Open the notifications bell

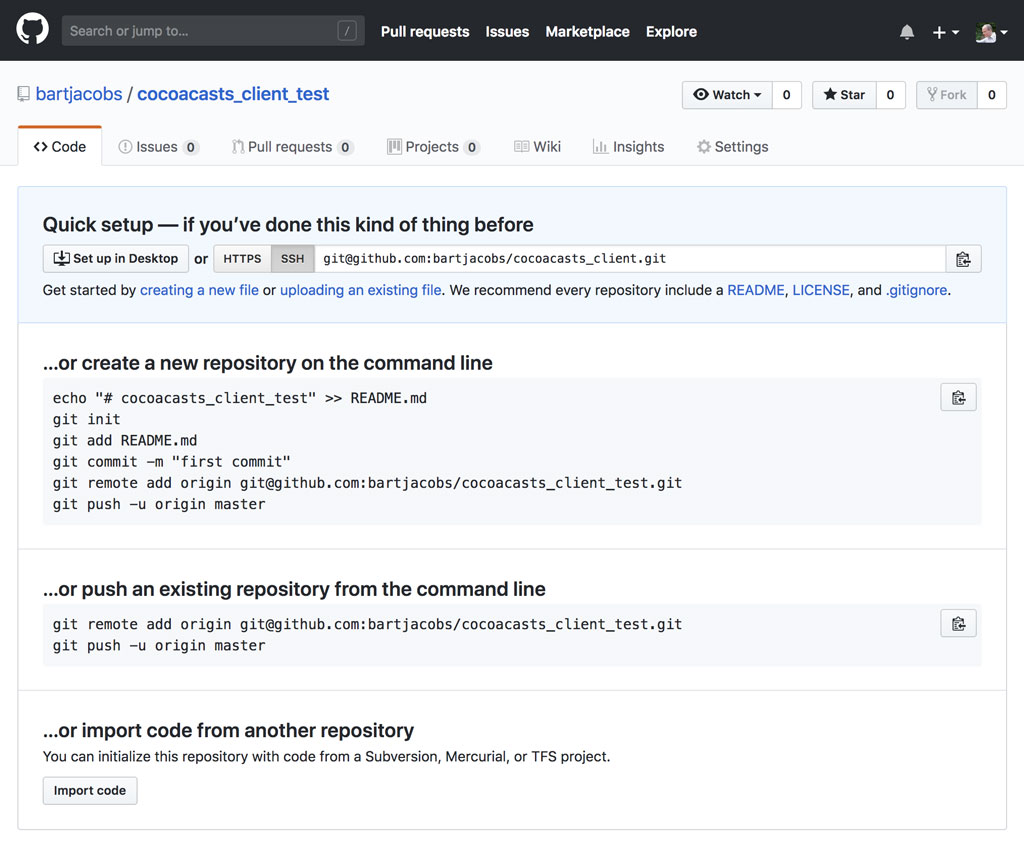click(907, 32)
